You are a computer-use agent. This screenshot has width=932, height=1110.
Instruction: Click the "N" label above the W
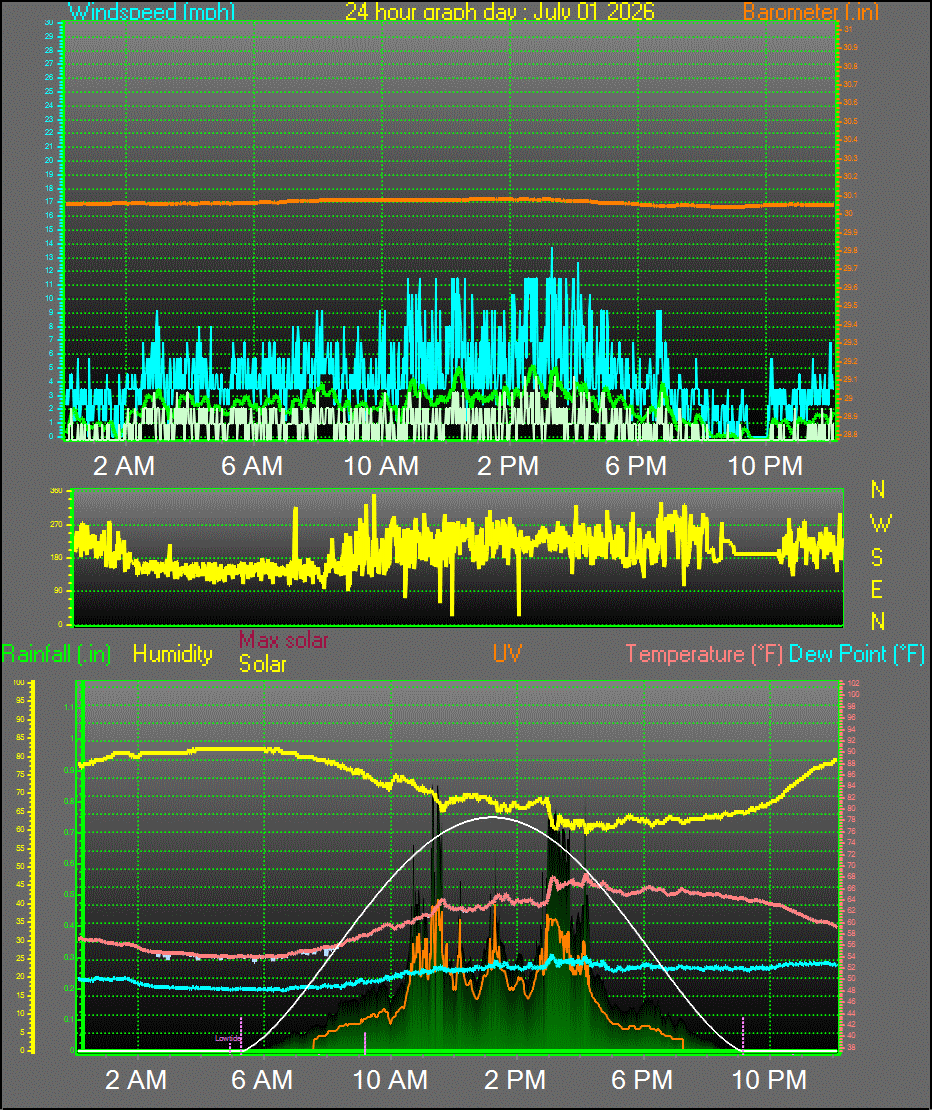[x=878, y=489]
